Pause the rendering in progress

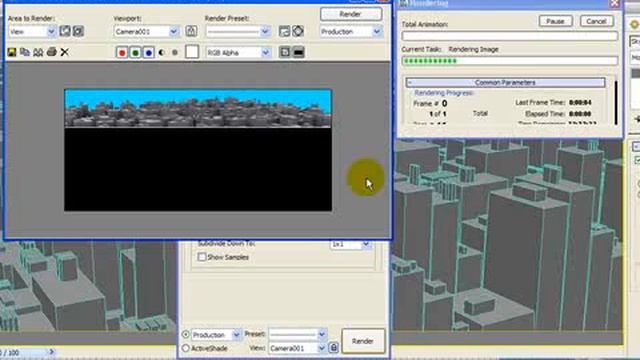[555, 21]
